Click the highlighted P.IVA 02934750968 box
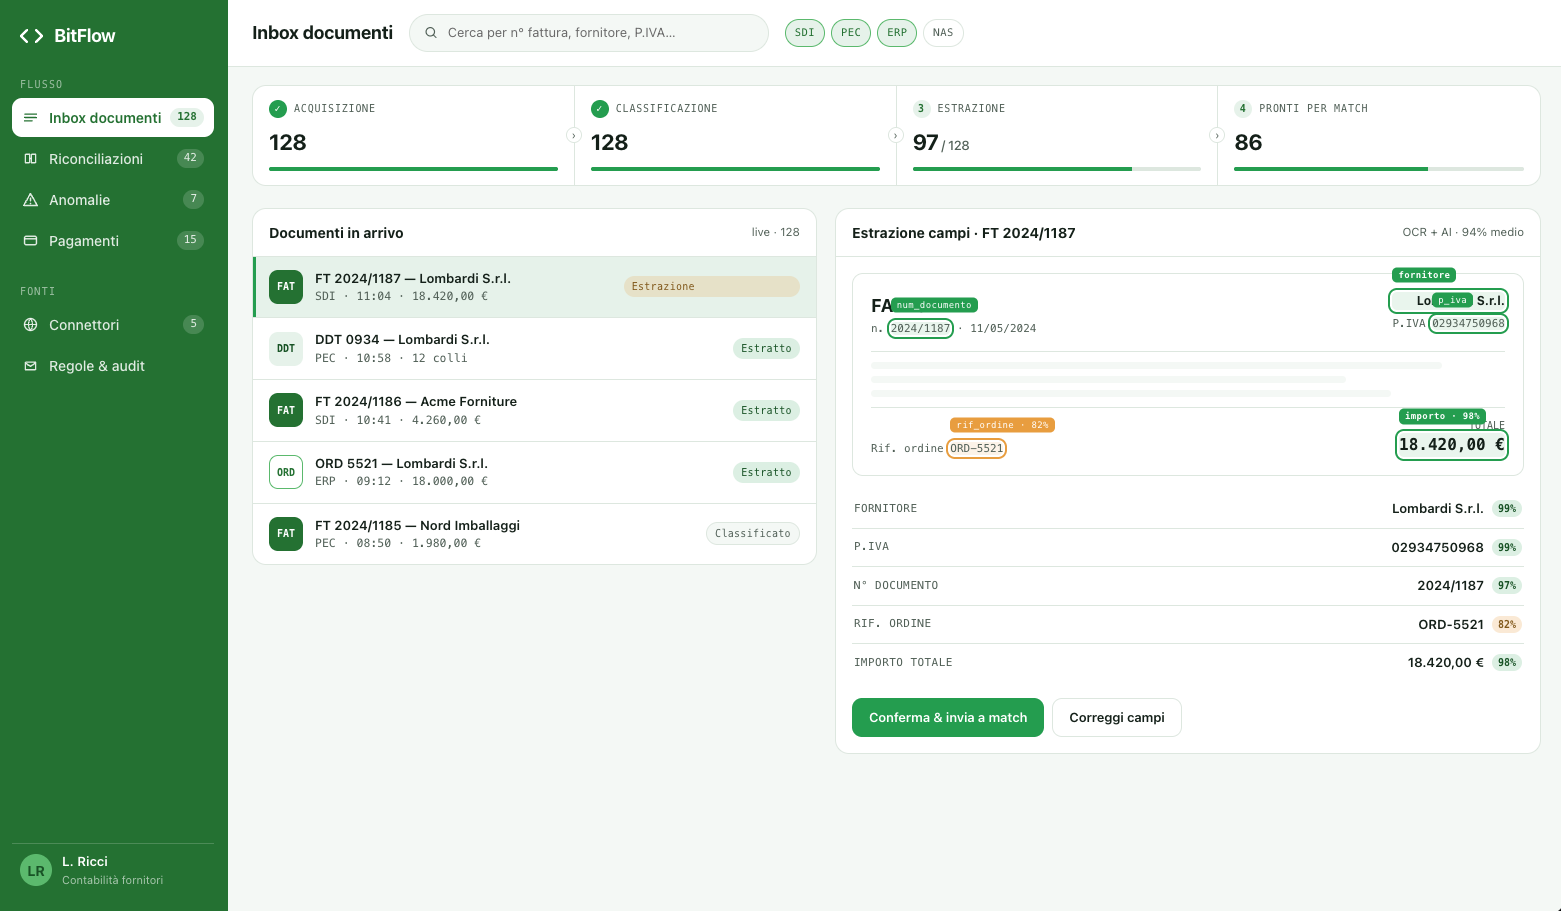 tap(1468, 324)
